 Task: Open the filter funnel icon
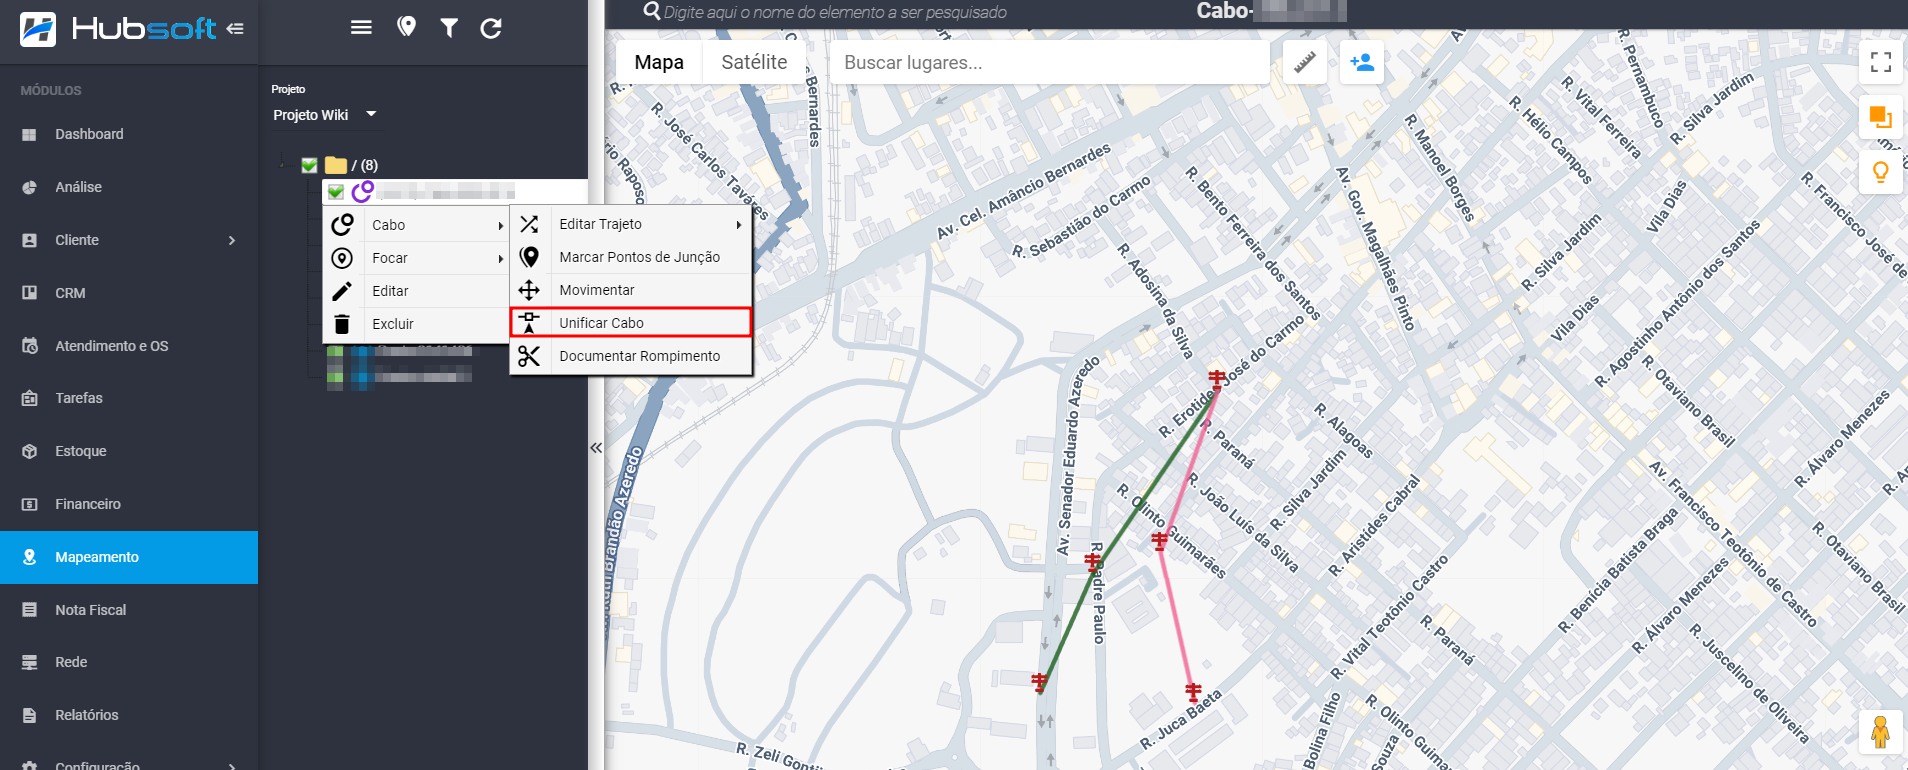coord(449,28)
